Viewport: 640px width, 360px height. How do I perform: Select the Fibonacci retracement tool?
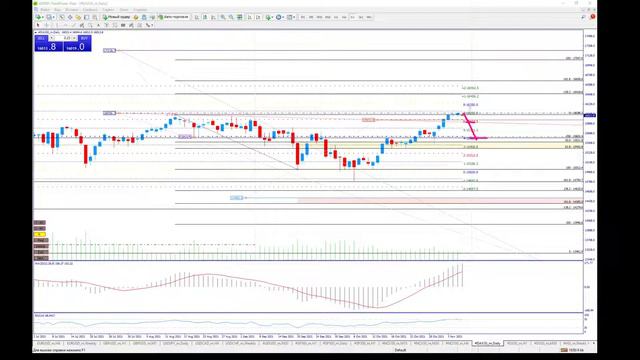[90, 25]
